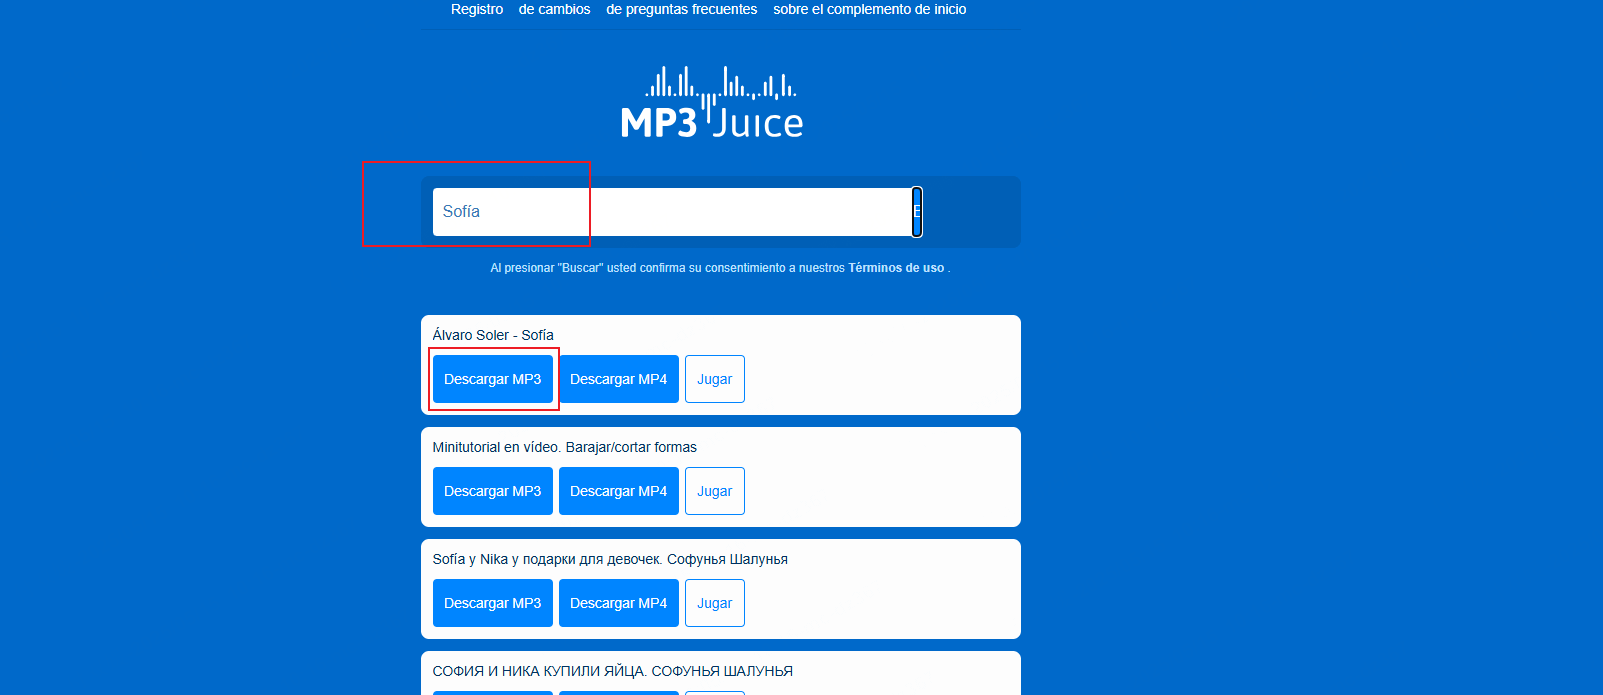Image resolution: width=1603 pixels, height=695 pixels.
Task: Descargar MP3 for Álvaro Soler - Sofía
Action: (x=493, y=379)
